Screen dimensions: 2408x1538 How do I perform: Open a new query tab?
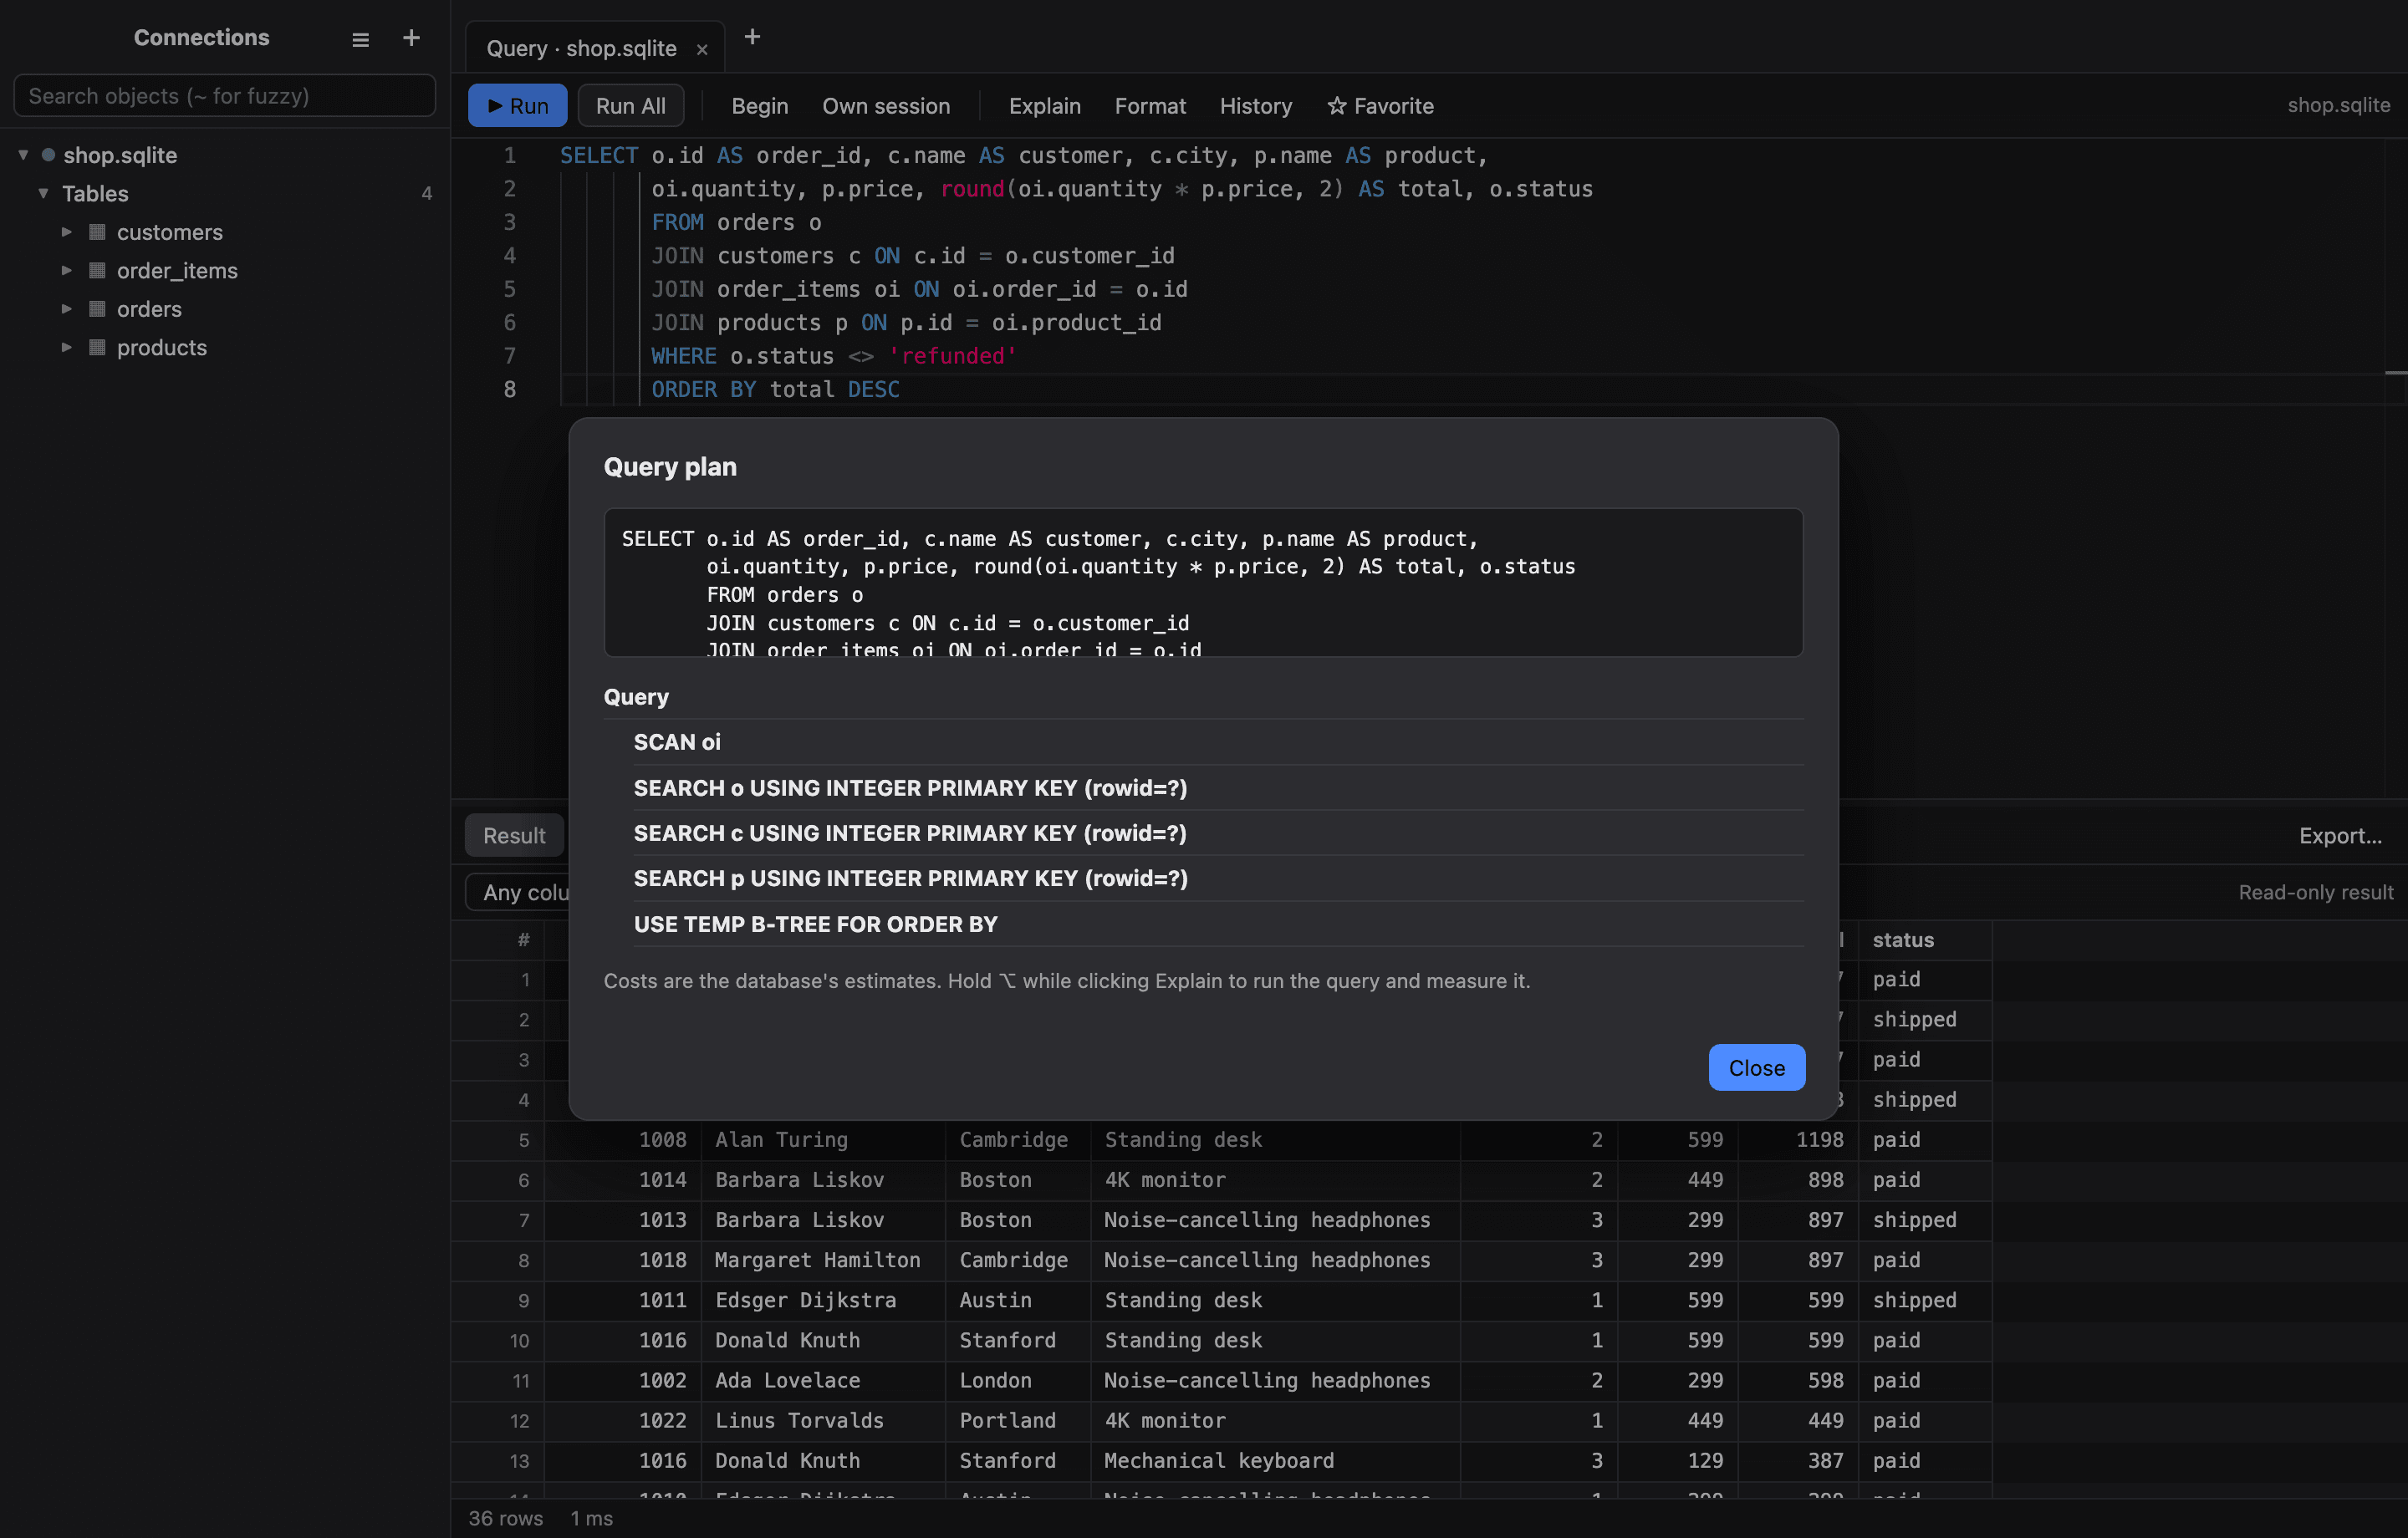point(752,37)
